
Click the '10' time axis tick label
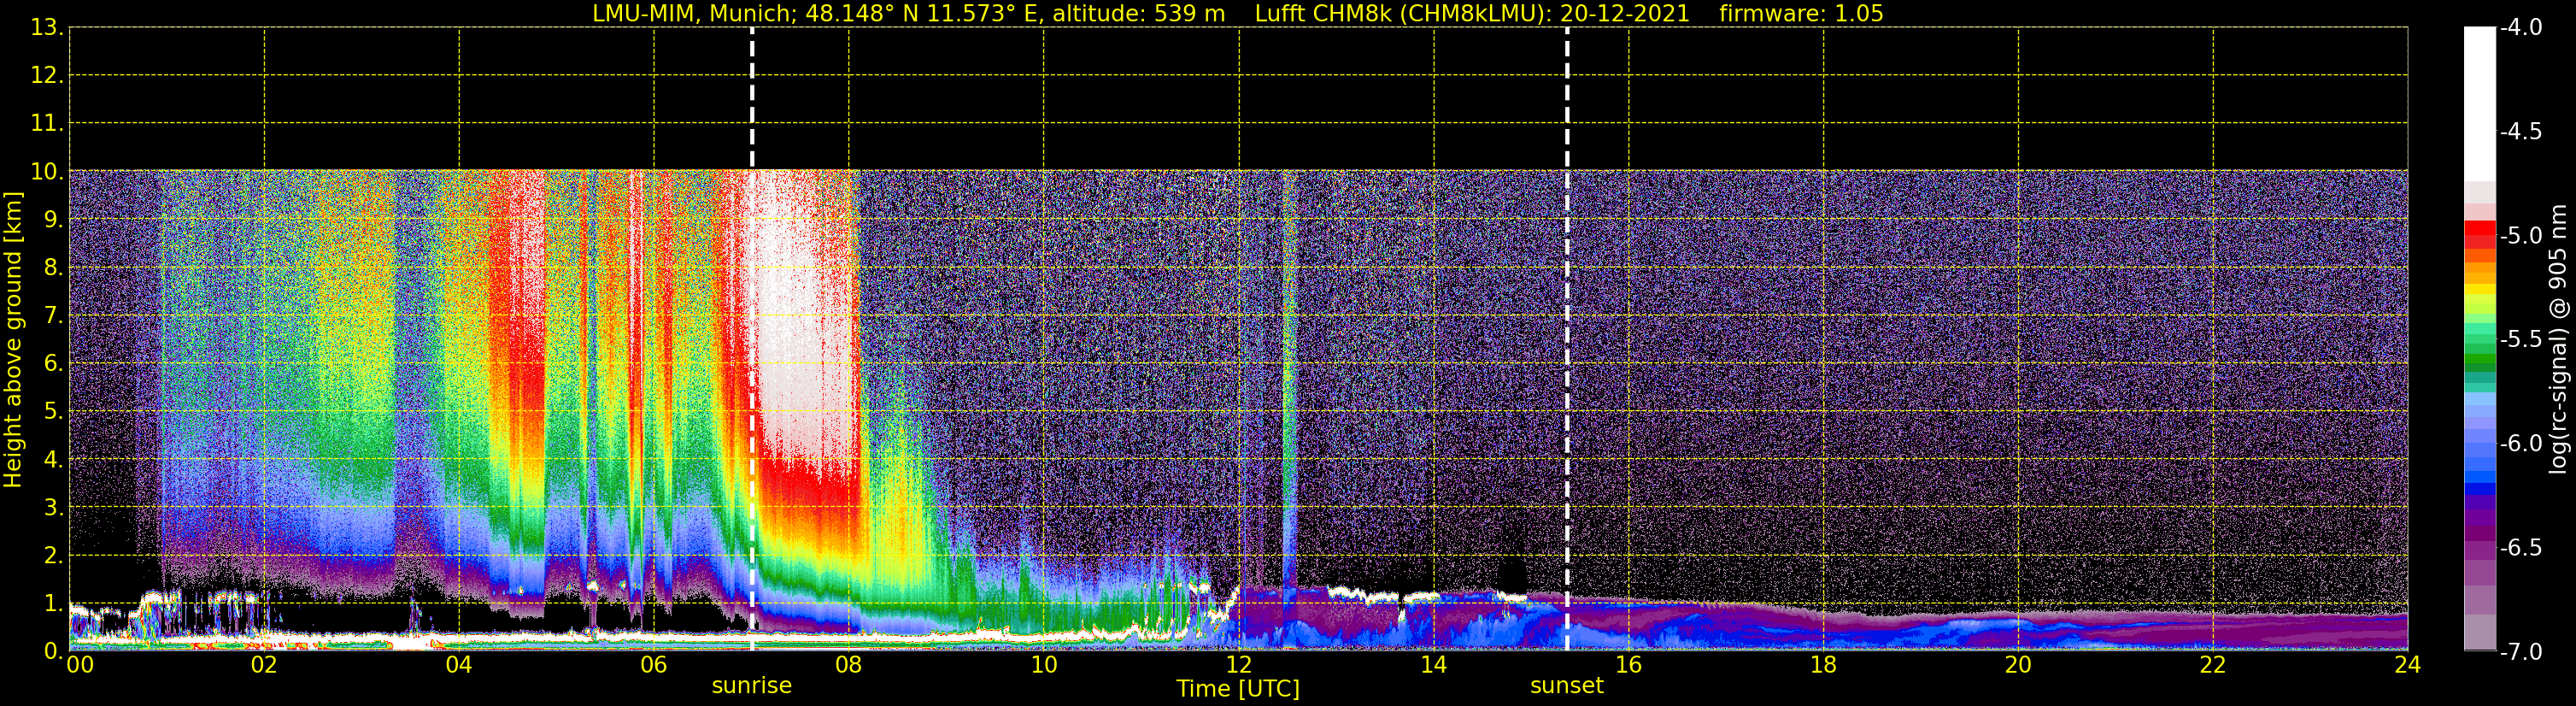click(x=1043, y=665)
